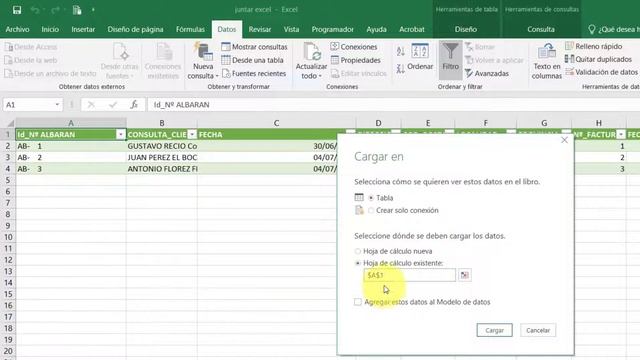Image resolution: width=640 pixels, height=360 pixels.
Task: Click Actualizar todo icon
Action: point(311,52)
